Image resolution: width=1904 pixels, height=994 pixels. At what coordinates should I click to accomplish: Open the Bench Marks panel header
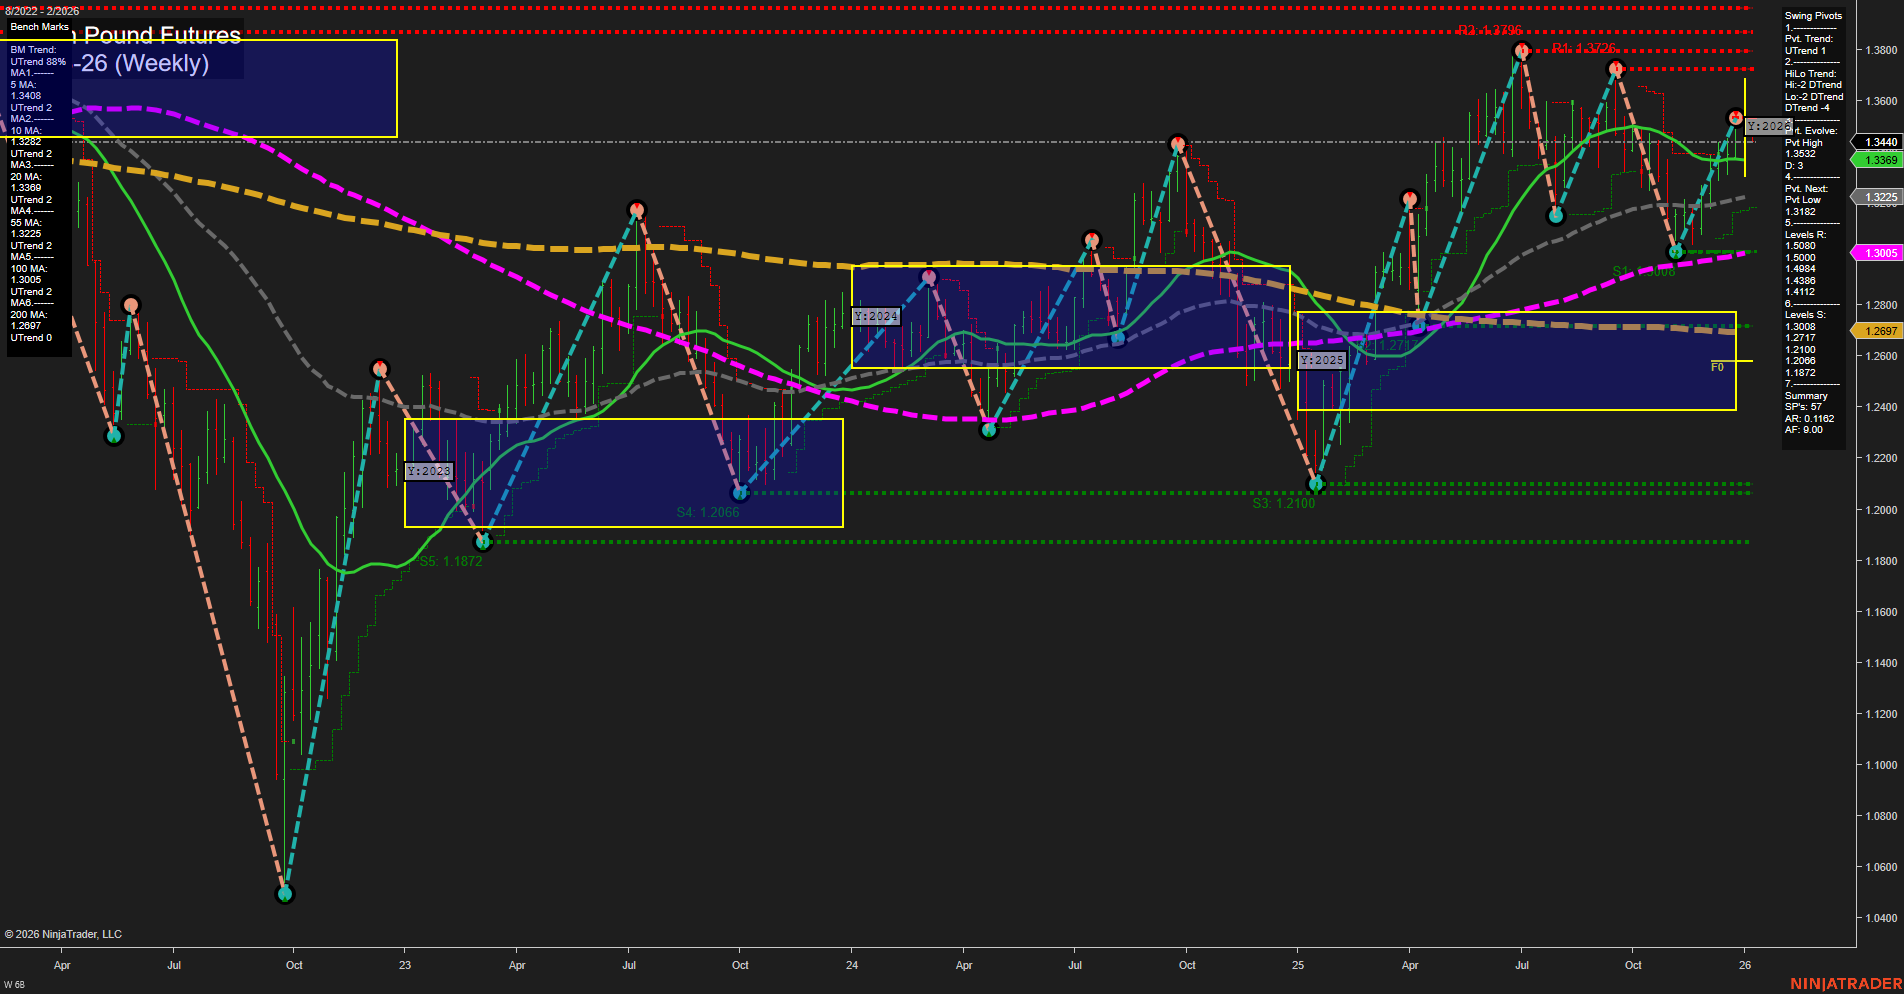pyautogui.click(x=38, y=27)
